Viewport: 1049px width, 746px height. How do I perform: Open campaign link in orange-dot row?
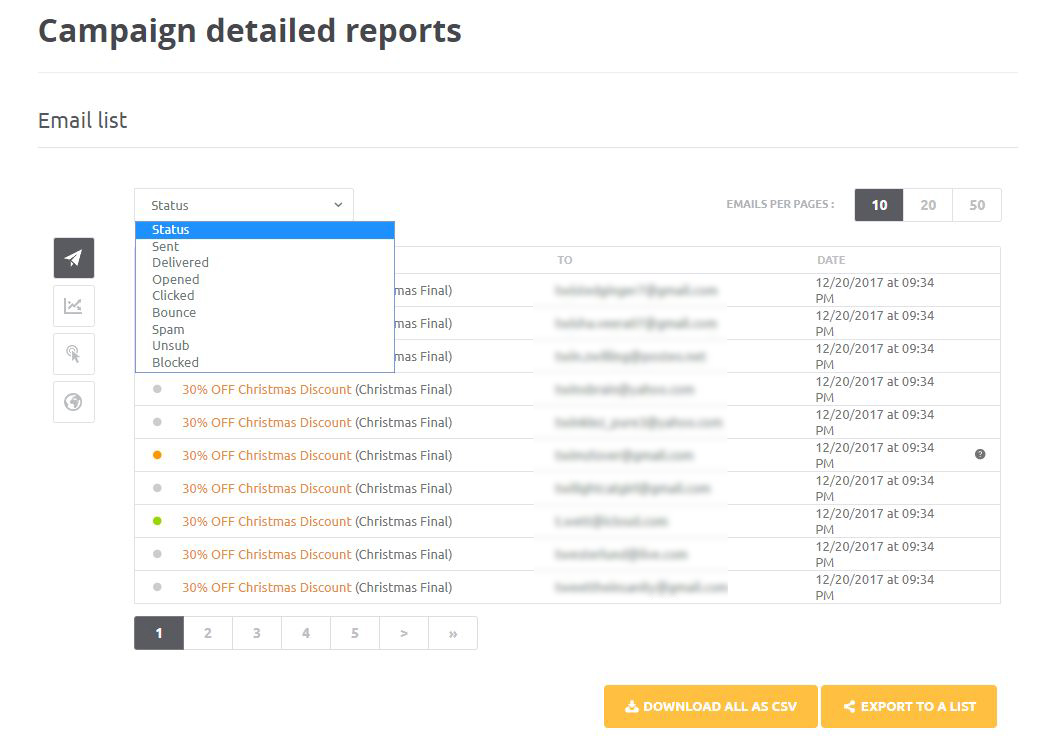[x=266, y=455]
